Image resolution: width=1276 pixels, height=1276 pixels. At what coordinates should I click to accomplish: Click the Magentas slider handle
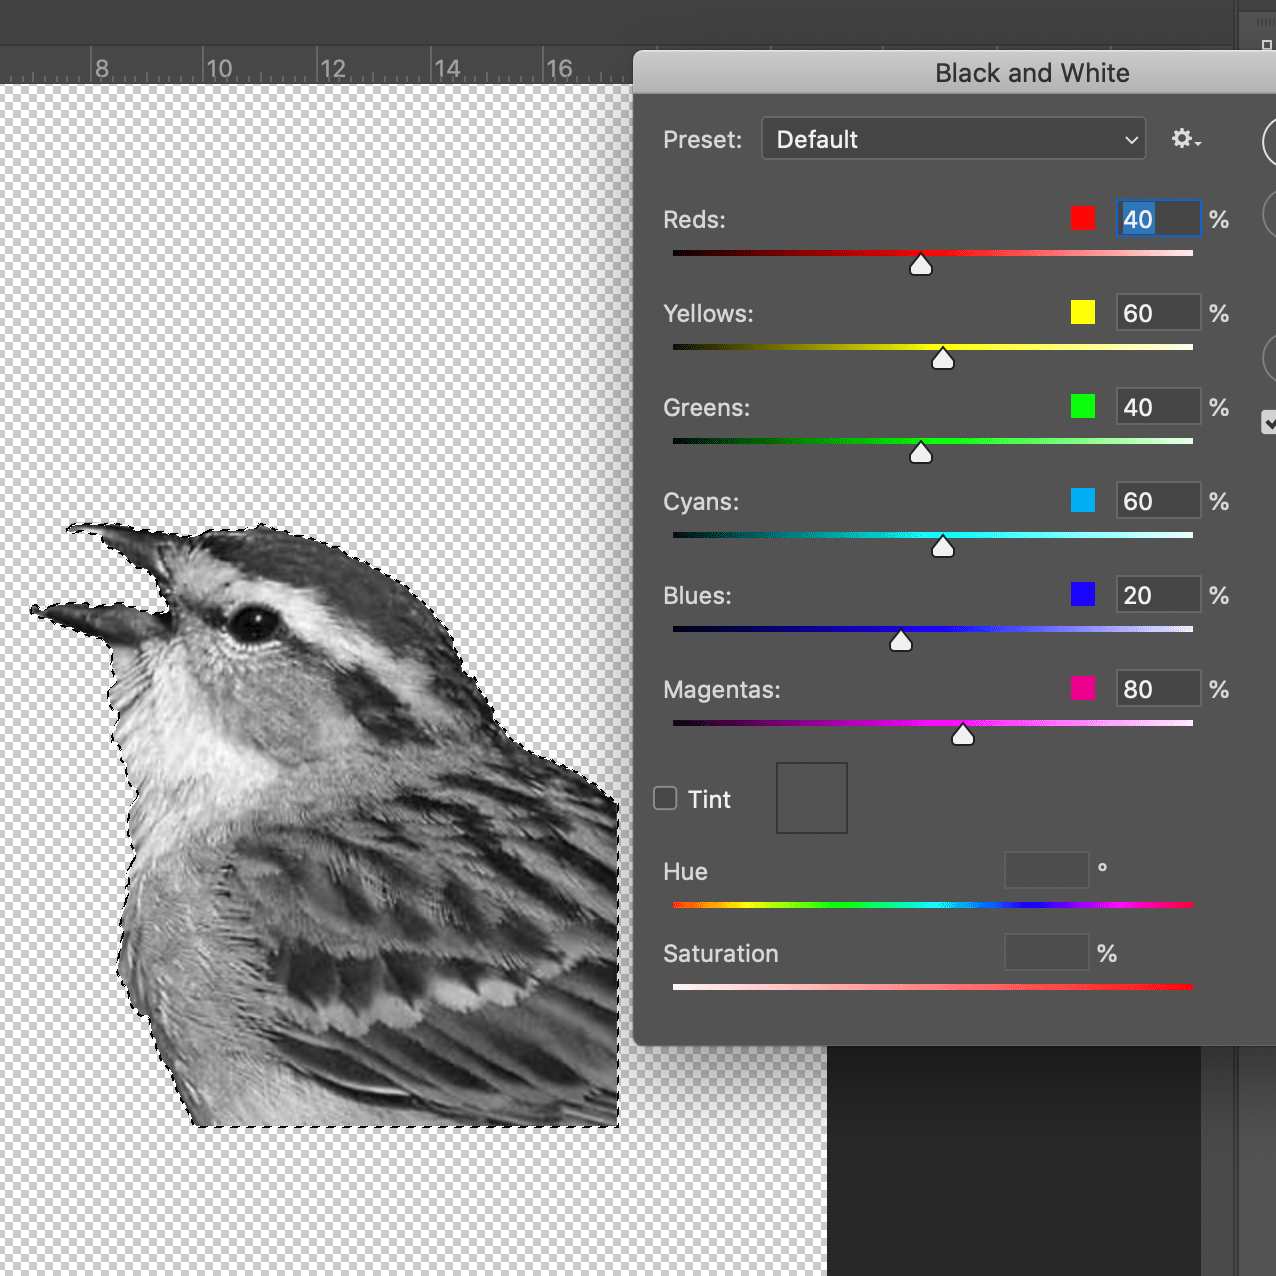[x=963, y=735]
